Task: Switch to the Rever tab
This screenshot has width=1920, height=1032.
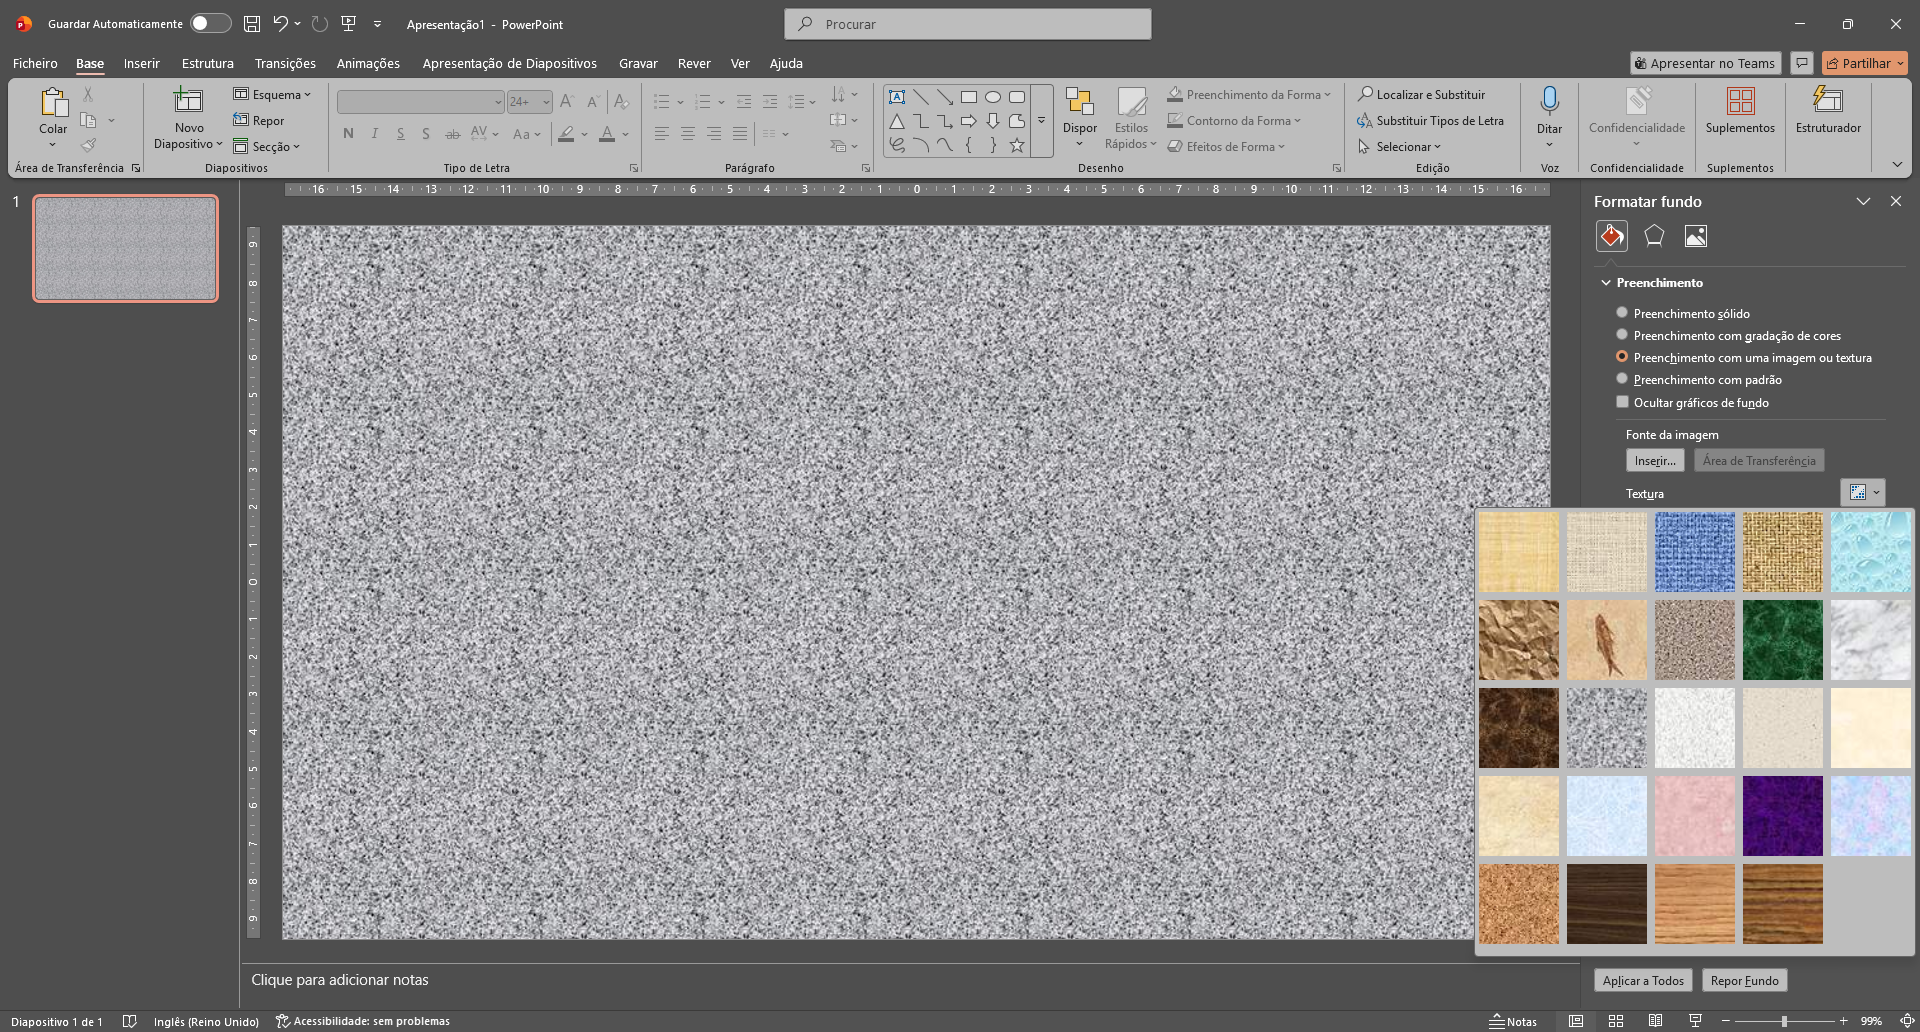Action: click(x=694, y=63)
